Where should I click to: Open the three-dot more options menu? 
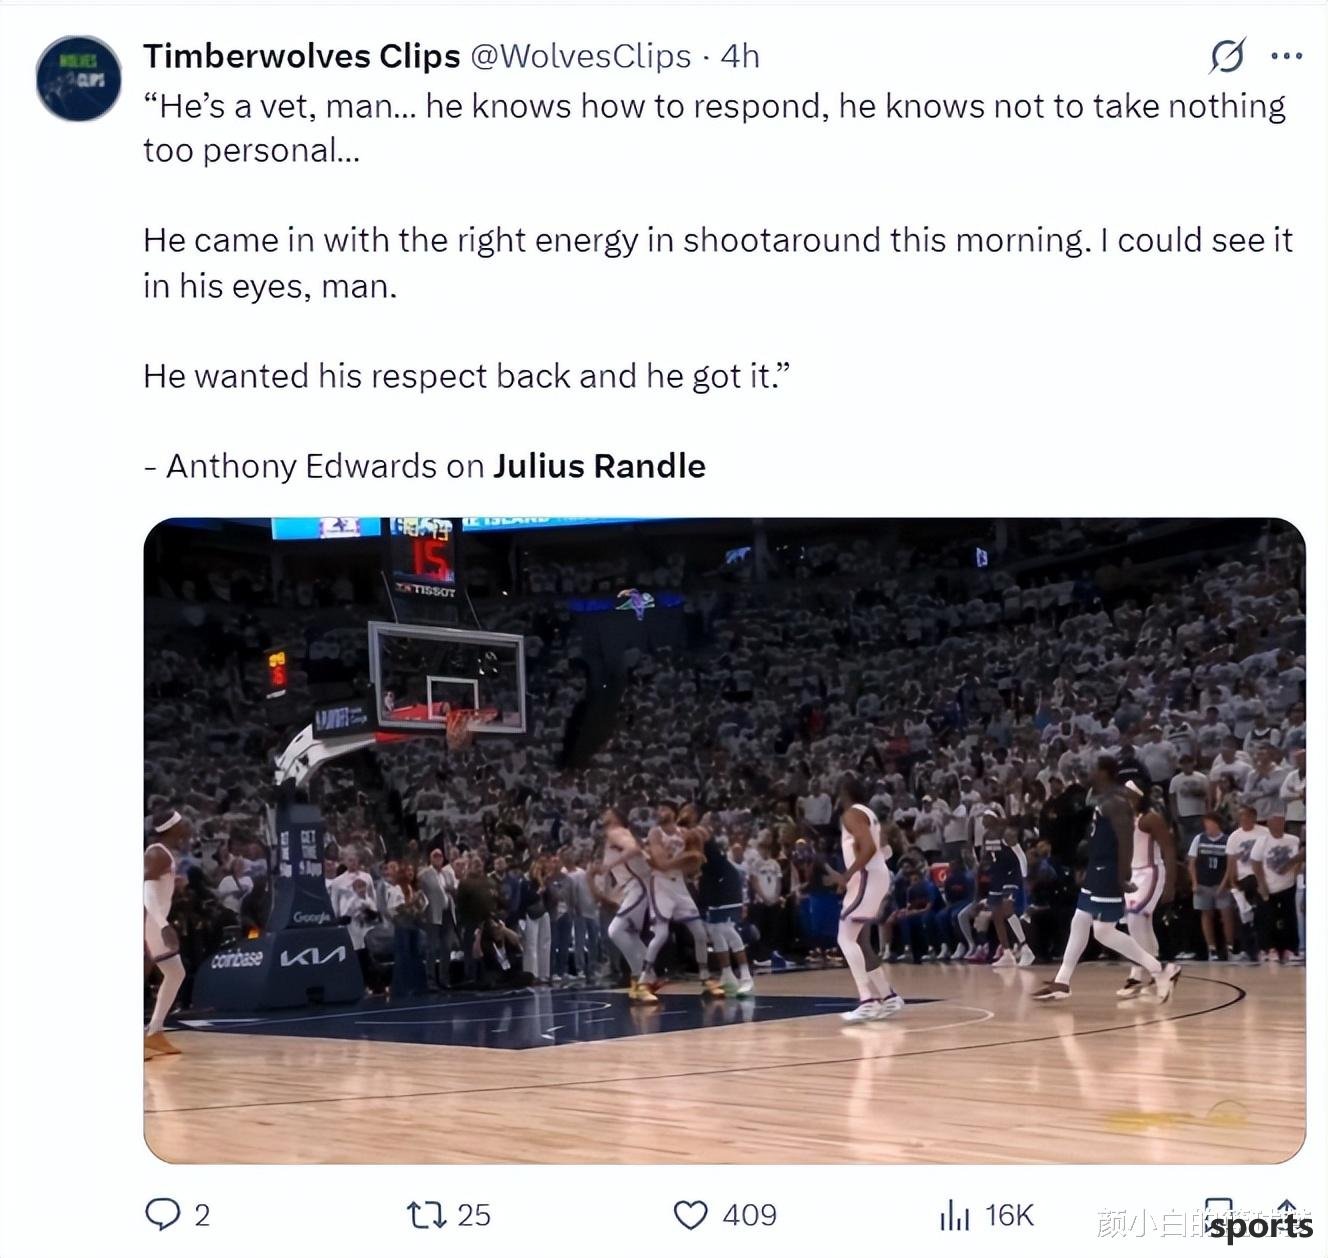point(1286,56)
